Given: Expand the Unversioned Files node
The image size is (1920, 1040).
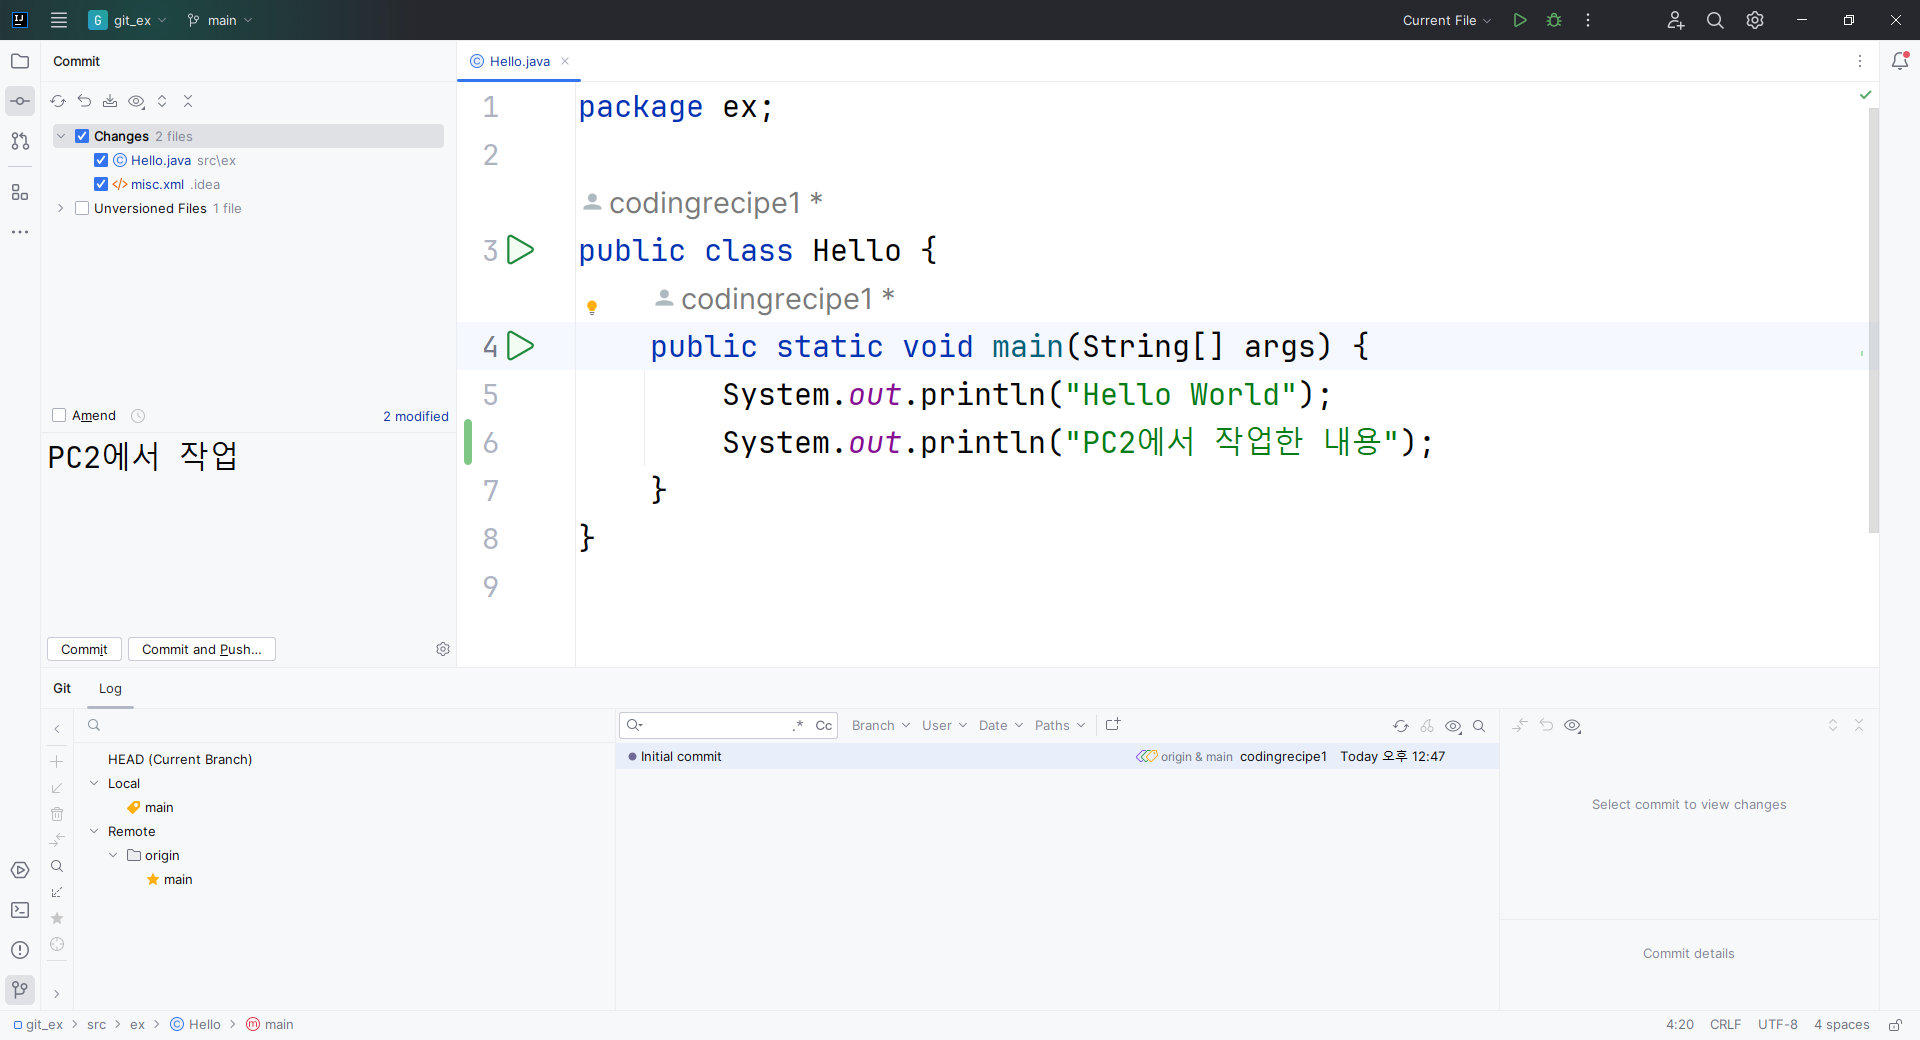Looking at the screenshot, I should 61,208.
